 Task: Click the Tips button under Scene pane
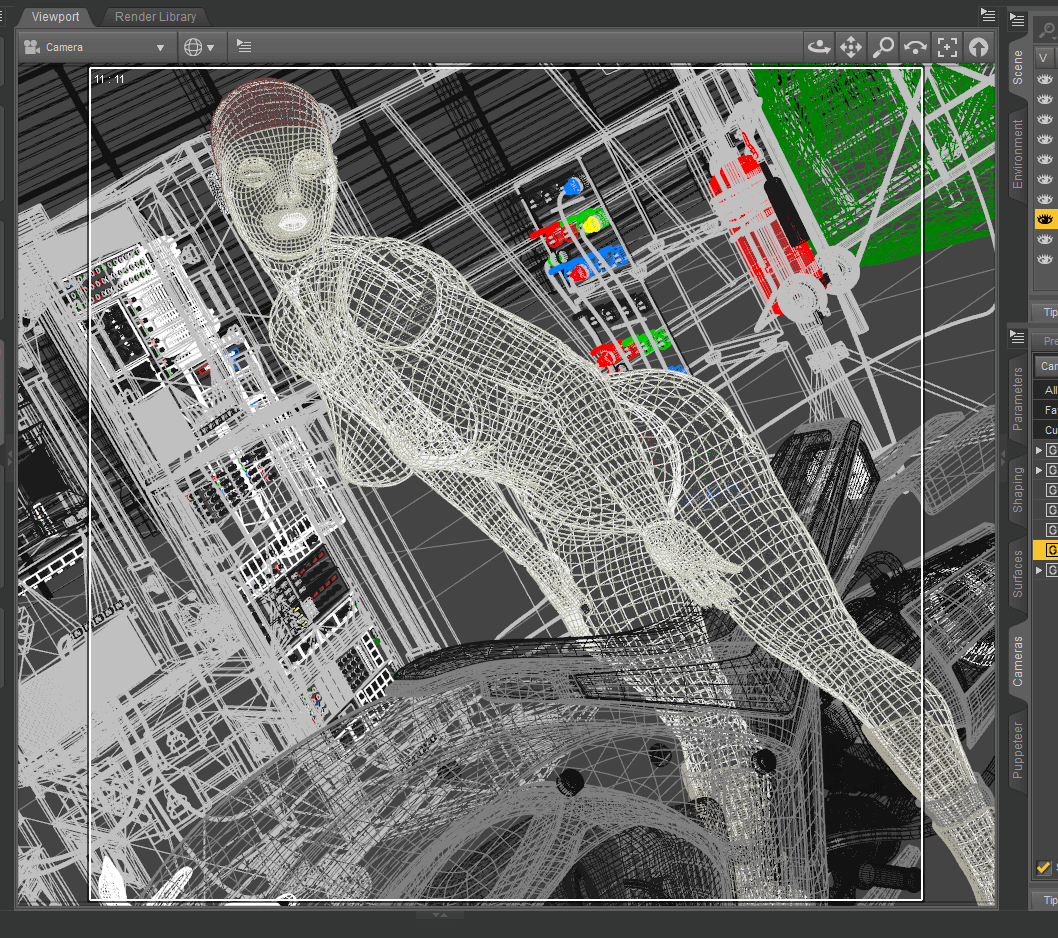click(1047, 312)
